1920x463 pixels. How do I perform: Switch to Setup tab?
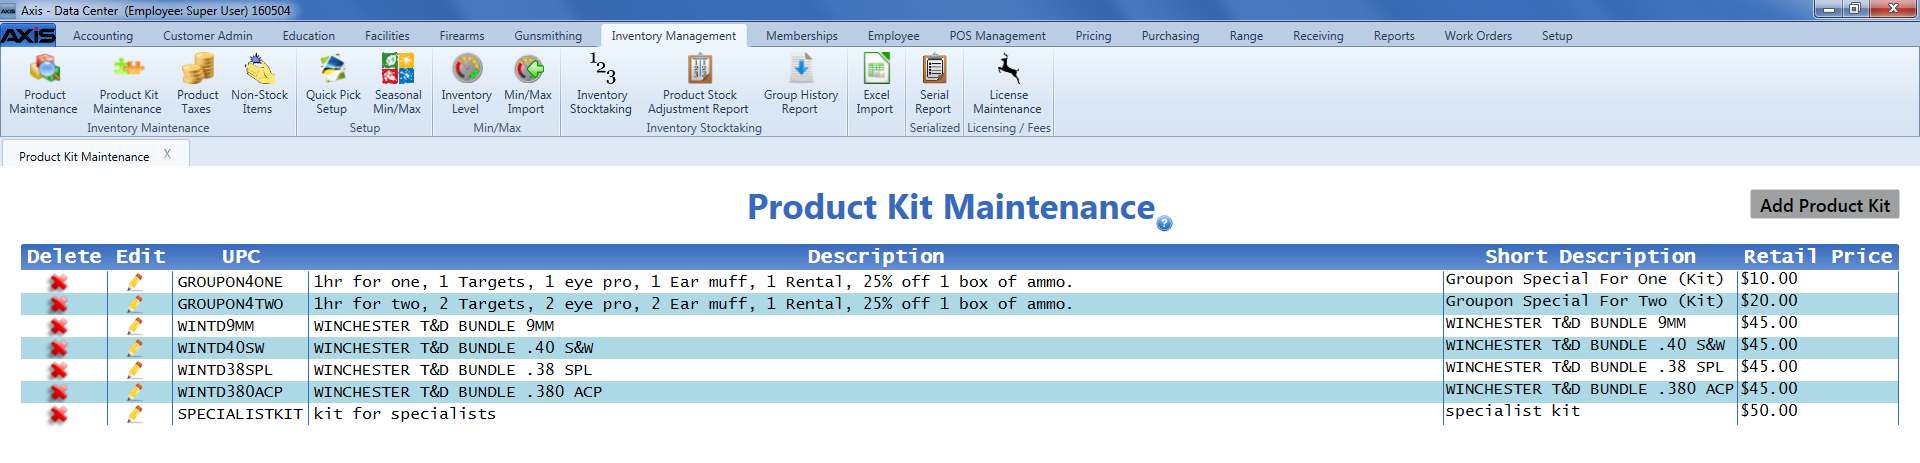coord(1557,36)
